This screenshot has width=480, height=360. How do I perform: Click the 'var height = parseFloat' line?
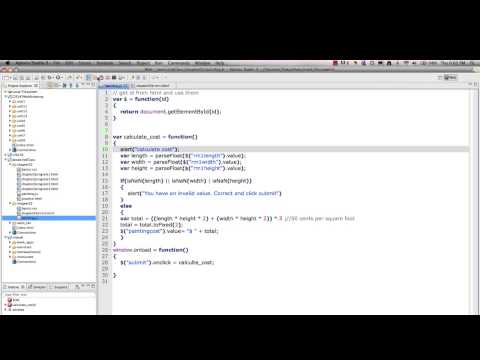(x=183, y=168)
